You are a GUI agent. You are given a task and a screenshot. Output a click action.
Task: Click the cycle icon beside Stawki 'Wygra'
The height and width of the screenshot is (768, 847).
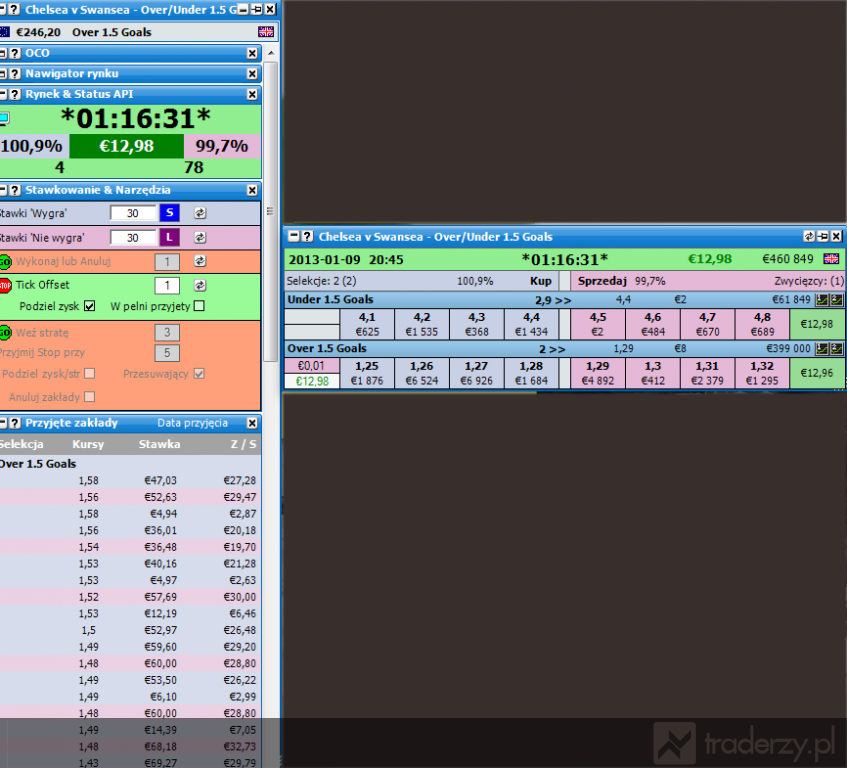200,213
